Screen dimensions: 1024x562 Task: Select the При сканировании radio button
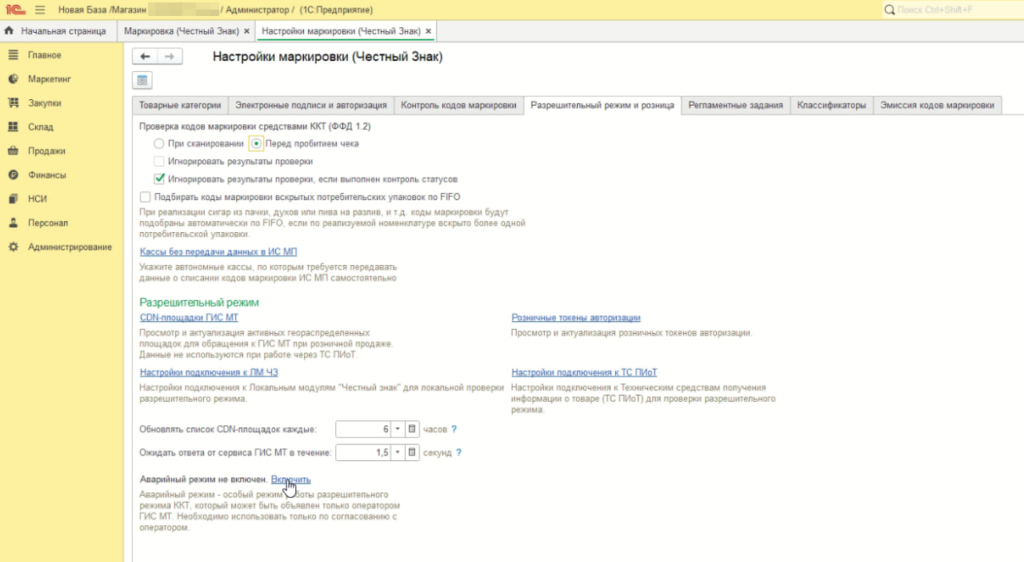[159, 143]
